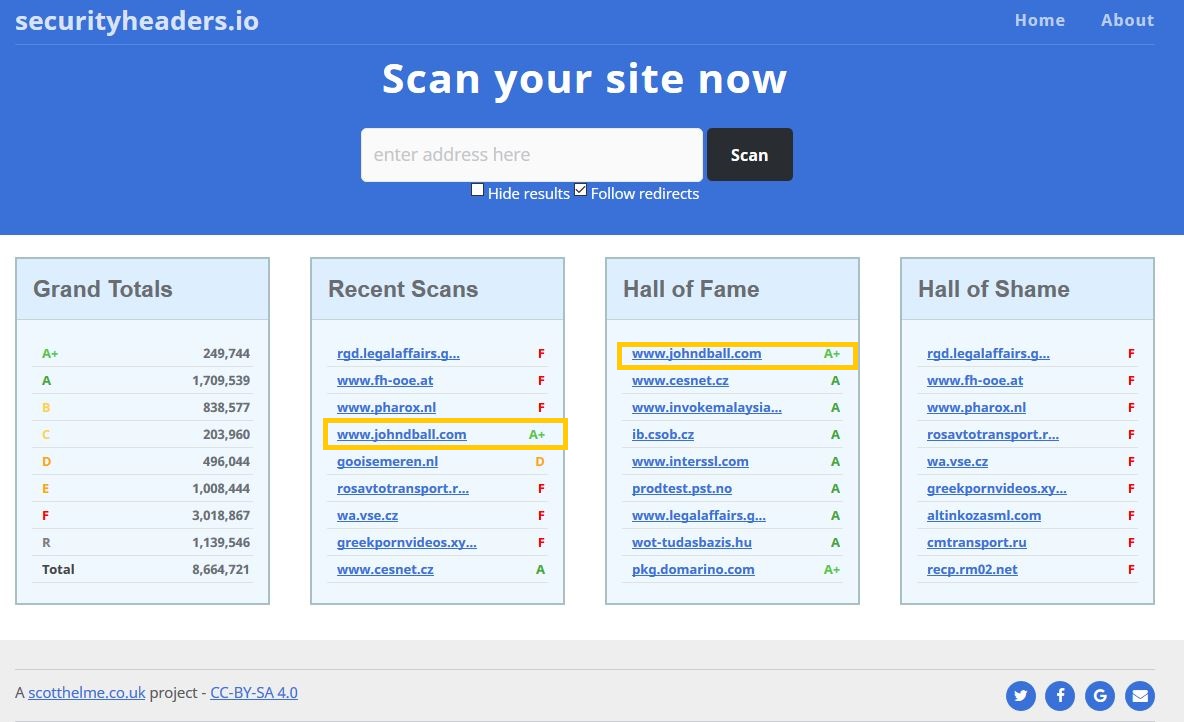The height and width of the screenshot is (722, 1184).
Task: Click the Grand Totals panel heading
Action: (x=103, y=289)
